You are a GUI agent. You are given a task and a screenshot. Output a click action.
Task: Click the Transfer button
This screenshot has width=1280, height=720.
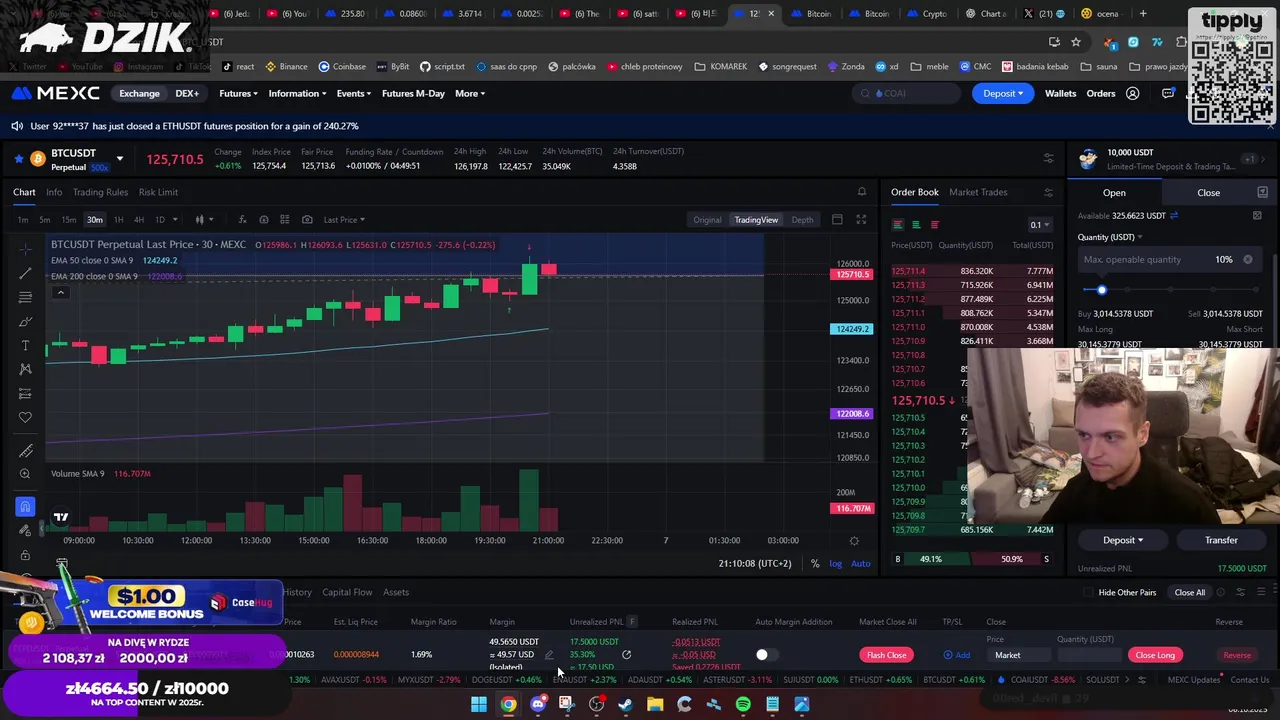point(1221,541)
